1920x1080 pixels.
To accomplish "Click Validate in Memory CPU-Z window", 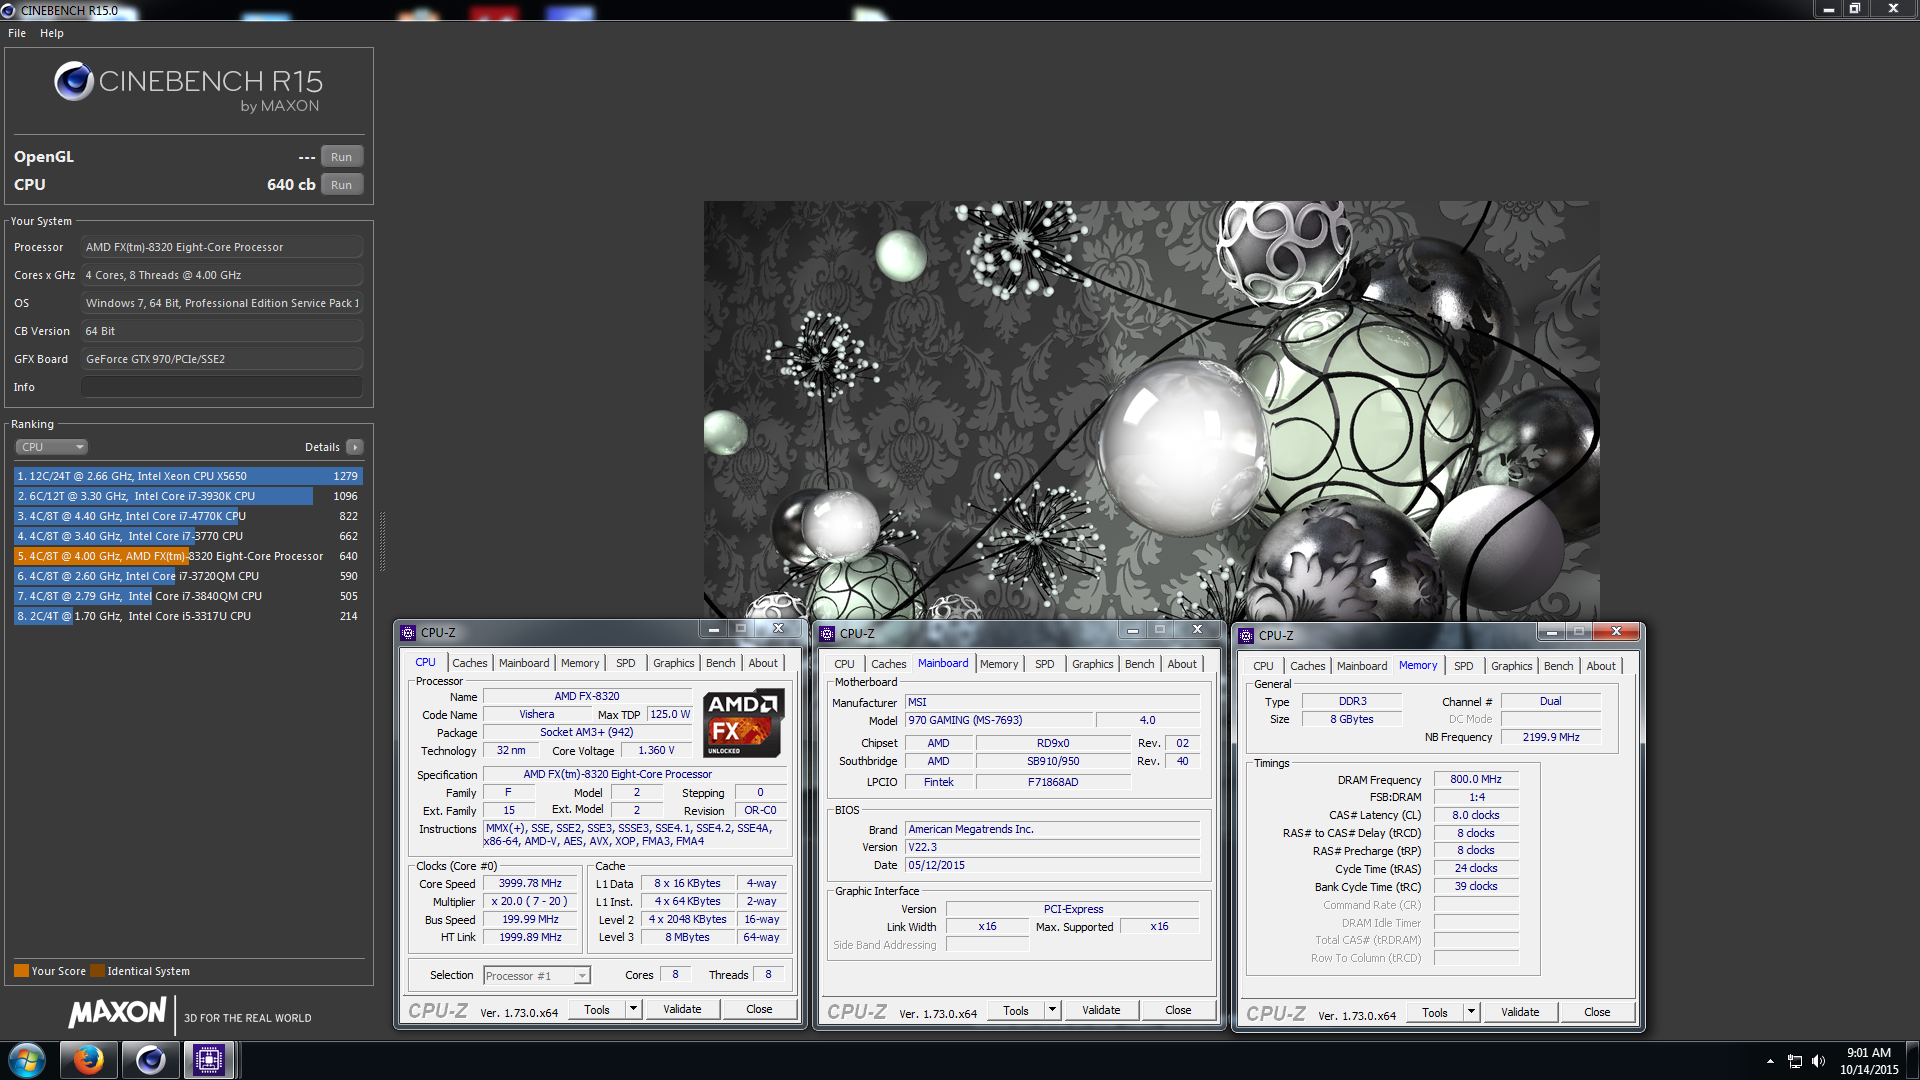I will coord(1520,1012).
